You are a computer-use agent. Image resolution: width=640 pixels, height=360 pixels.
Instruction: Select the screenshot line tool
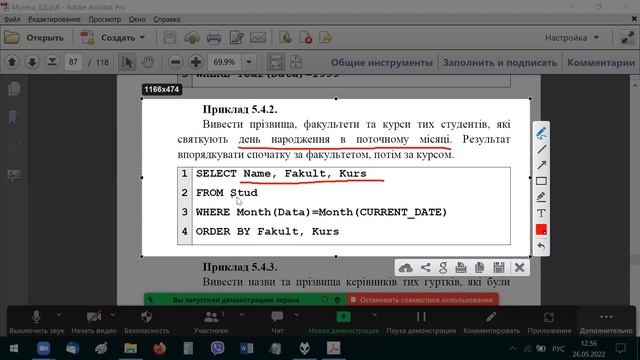pyautogui.click(x=541, y=149)
